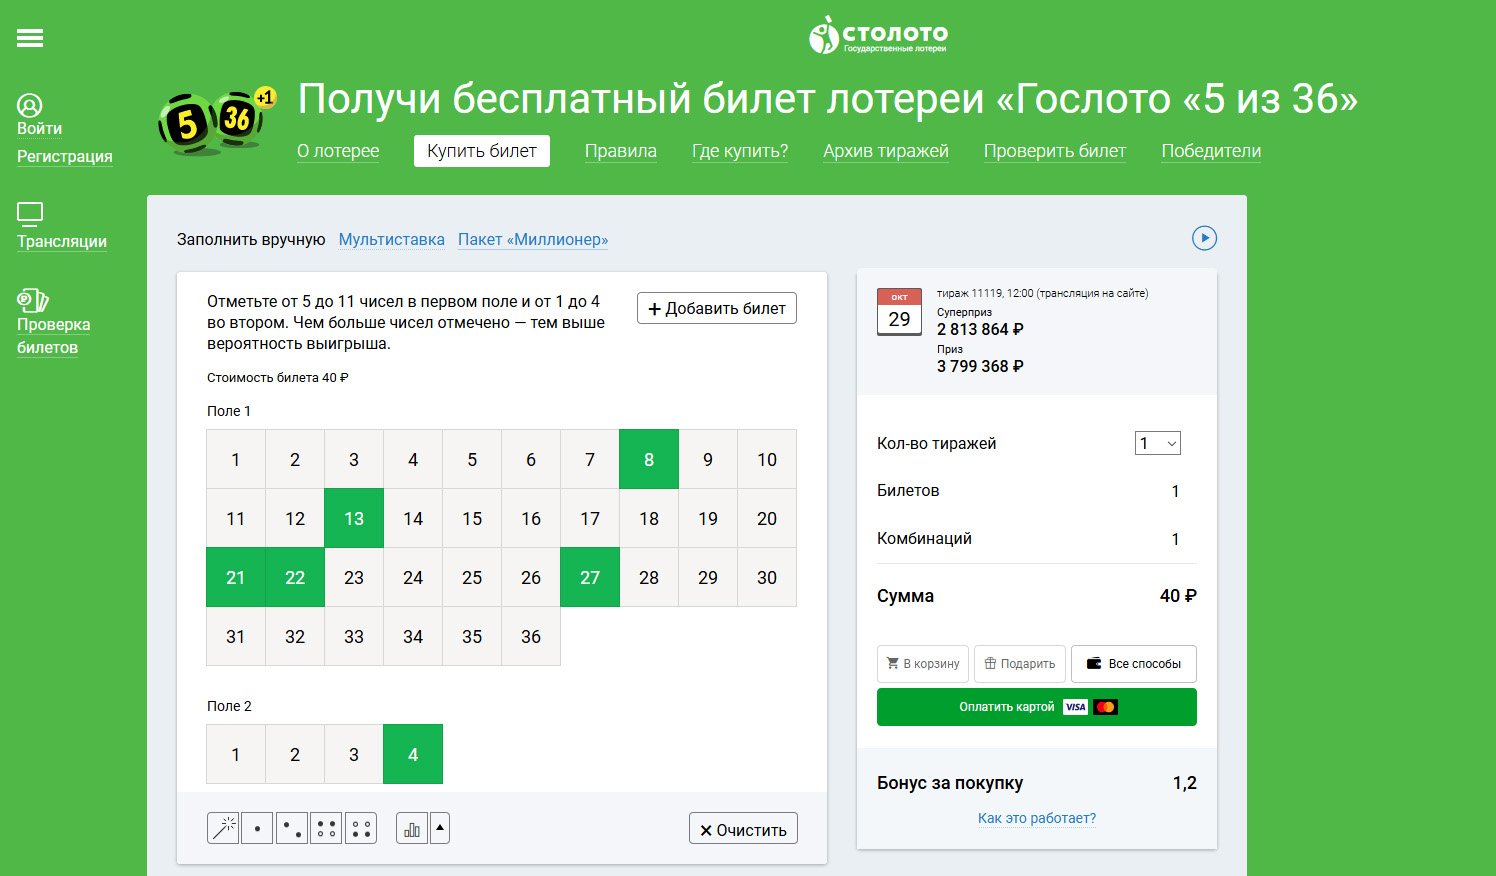Switch to Пакет «Миллионер» mode

point(533,240)
